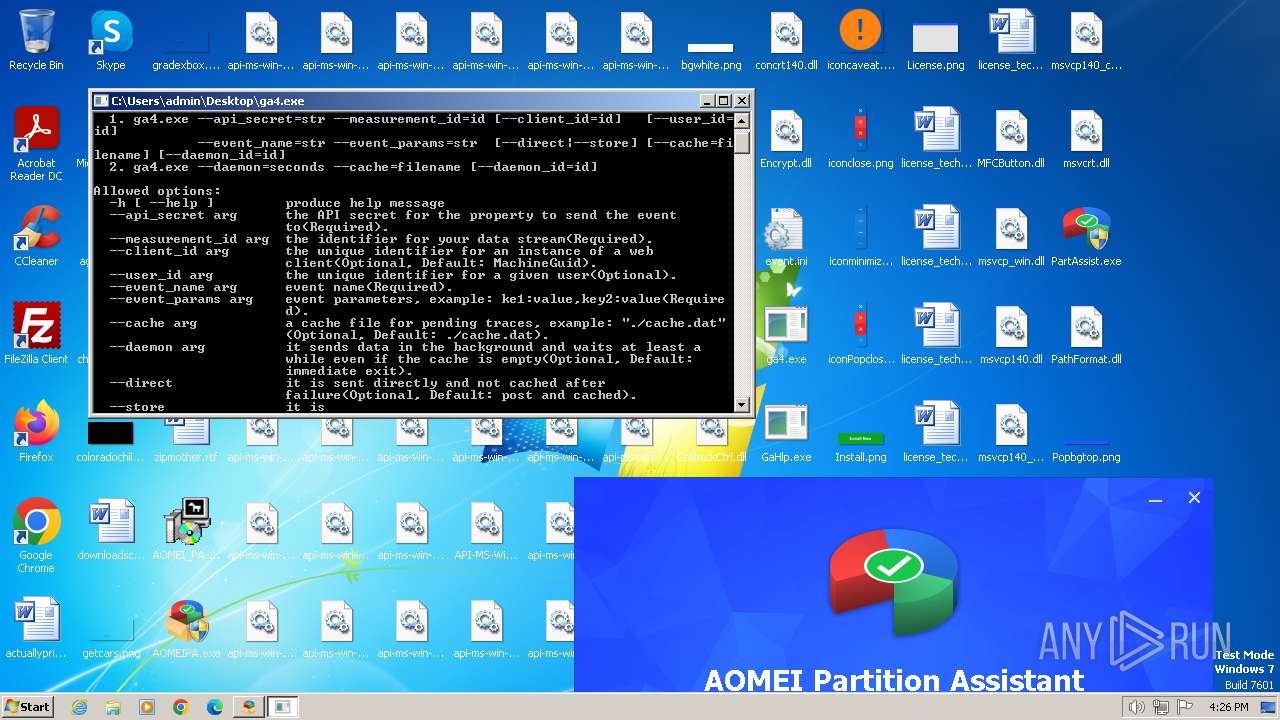Select the event.ini settings file
This screenshot has height=720, width=1280.
coord(786,236)
